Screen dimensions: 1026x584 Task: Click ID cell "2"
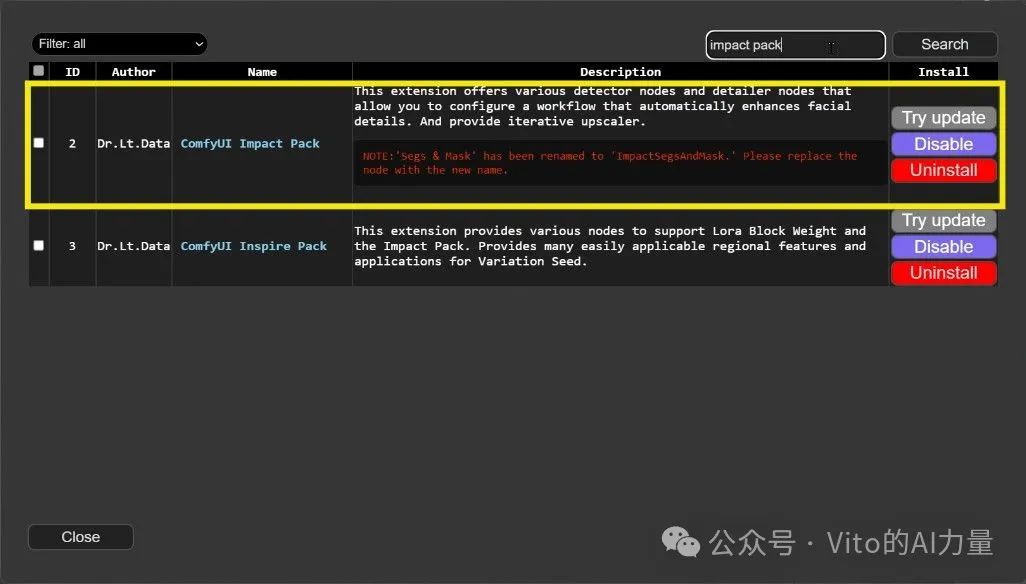pos(73,143)
